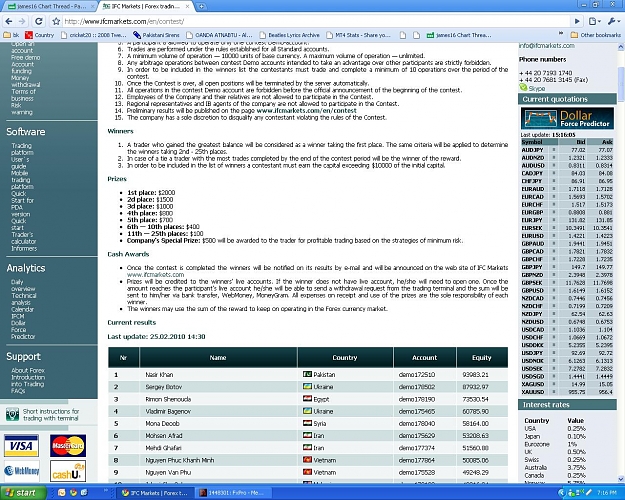Click the clock showing 7:16 PM in system tray
The width and height of the screenshot is (625, 500).
pos(607,493)
